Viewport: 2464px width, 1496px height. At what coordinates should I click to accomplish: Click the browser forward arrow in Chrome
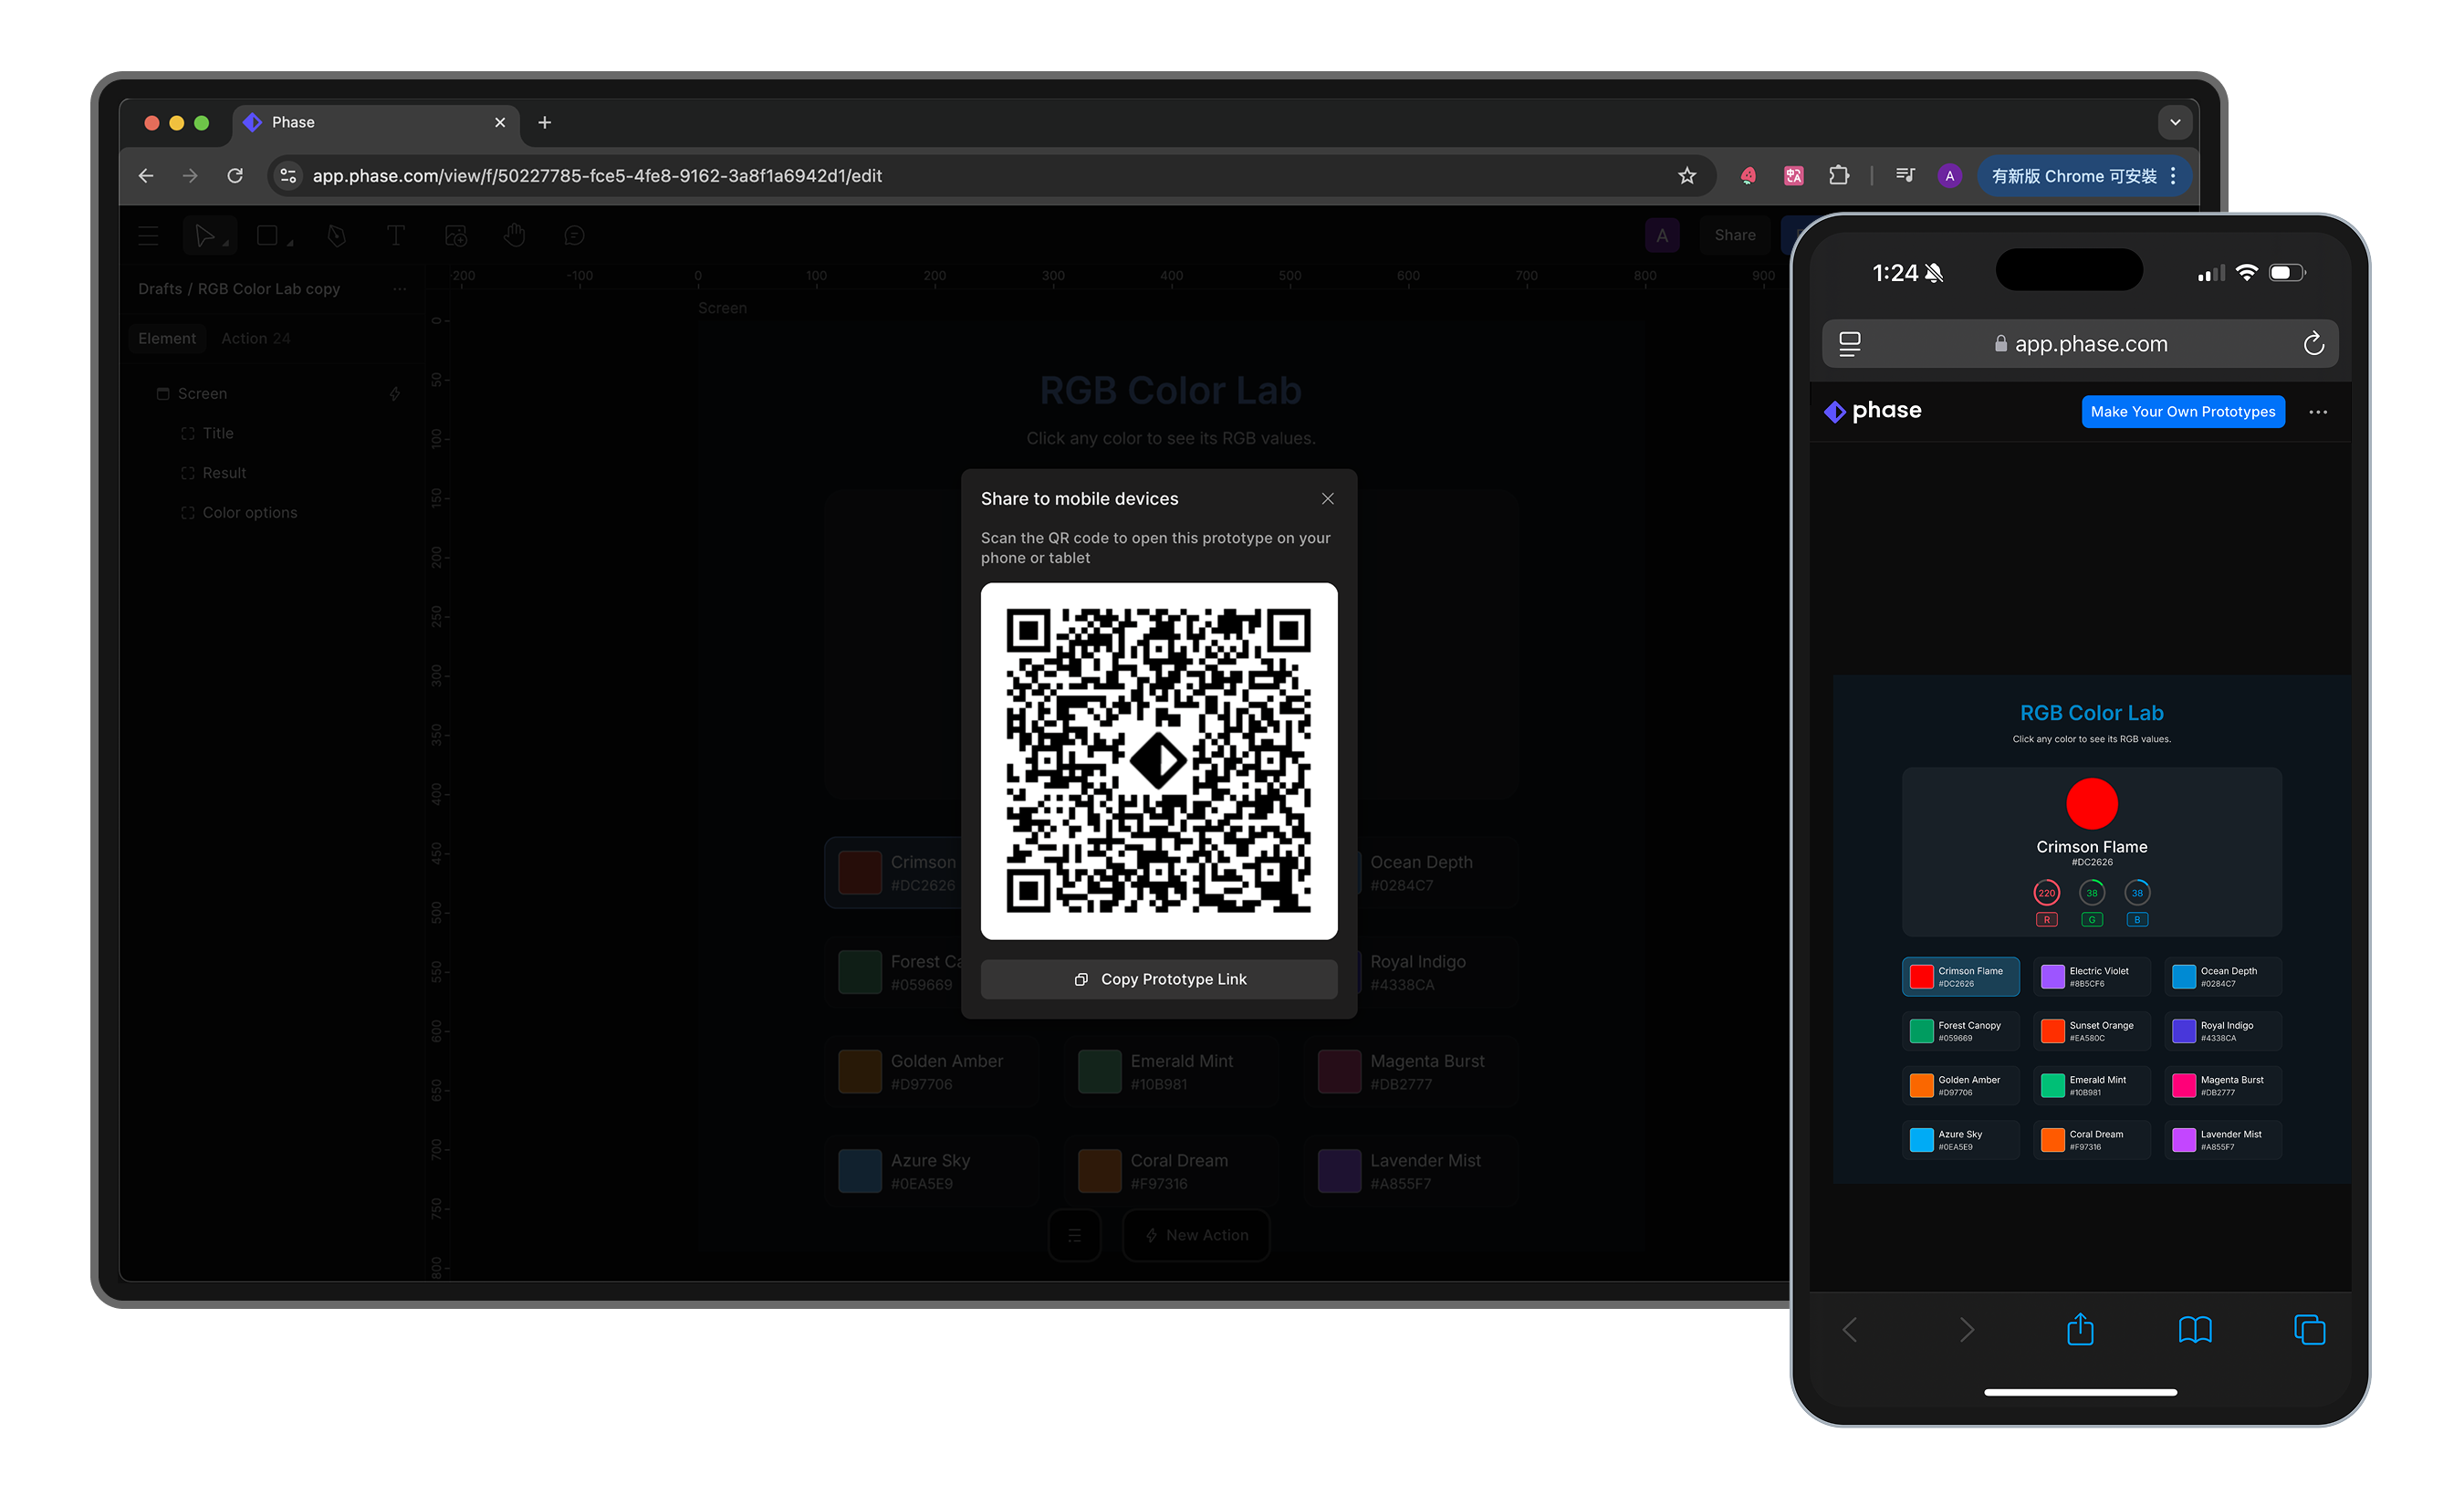190,176
